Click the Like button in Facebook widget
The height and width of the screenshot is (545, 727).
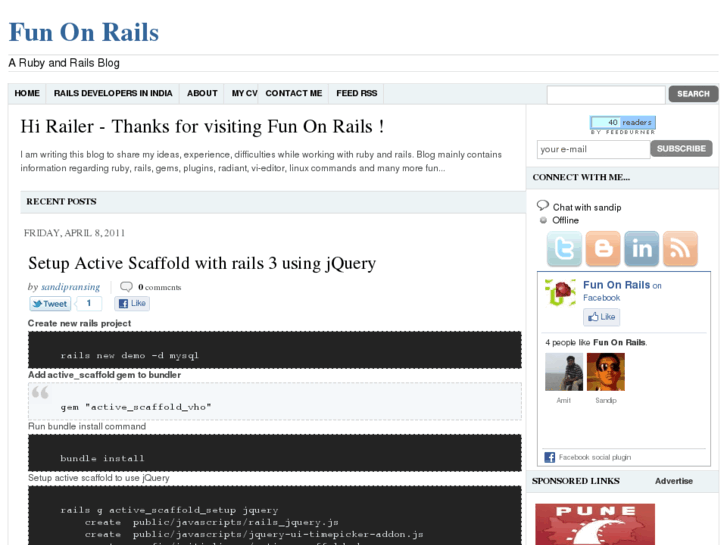601,317
